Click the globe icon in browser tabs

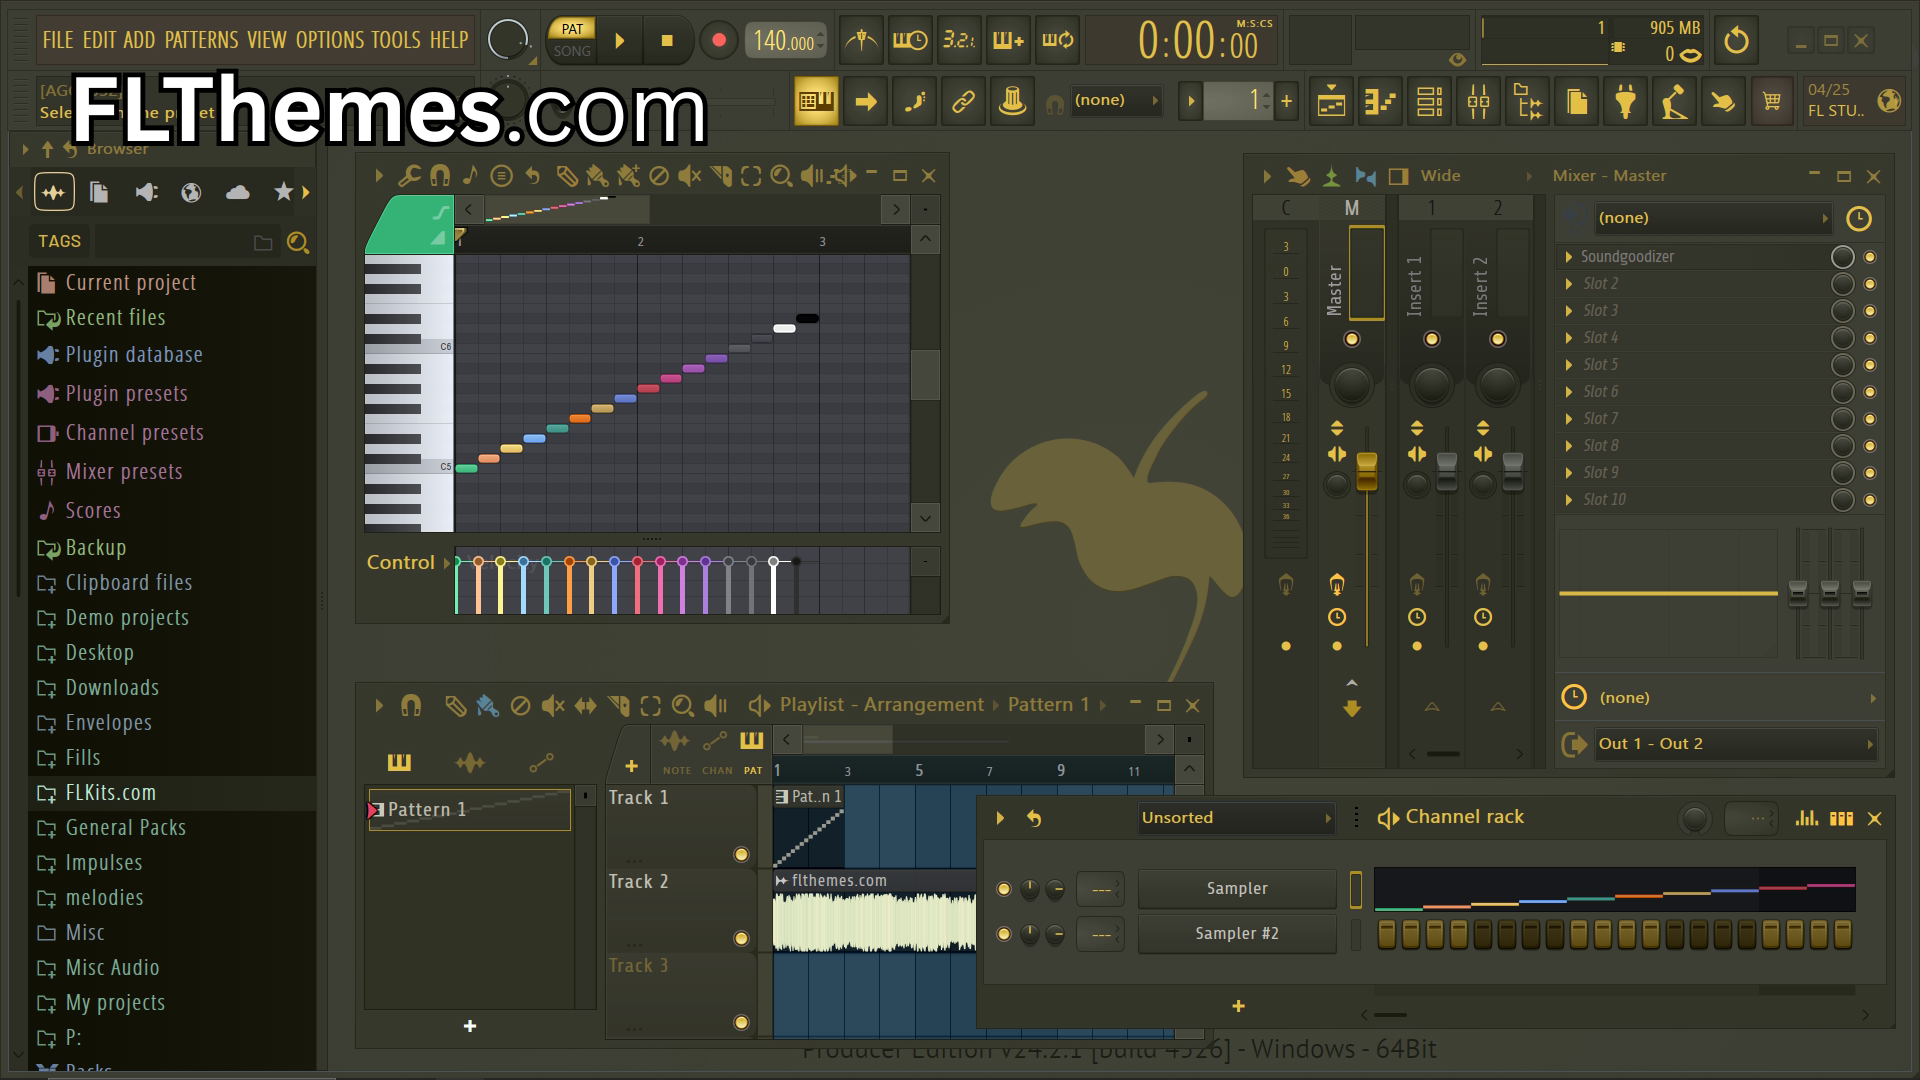tap(191, 192)
